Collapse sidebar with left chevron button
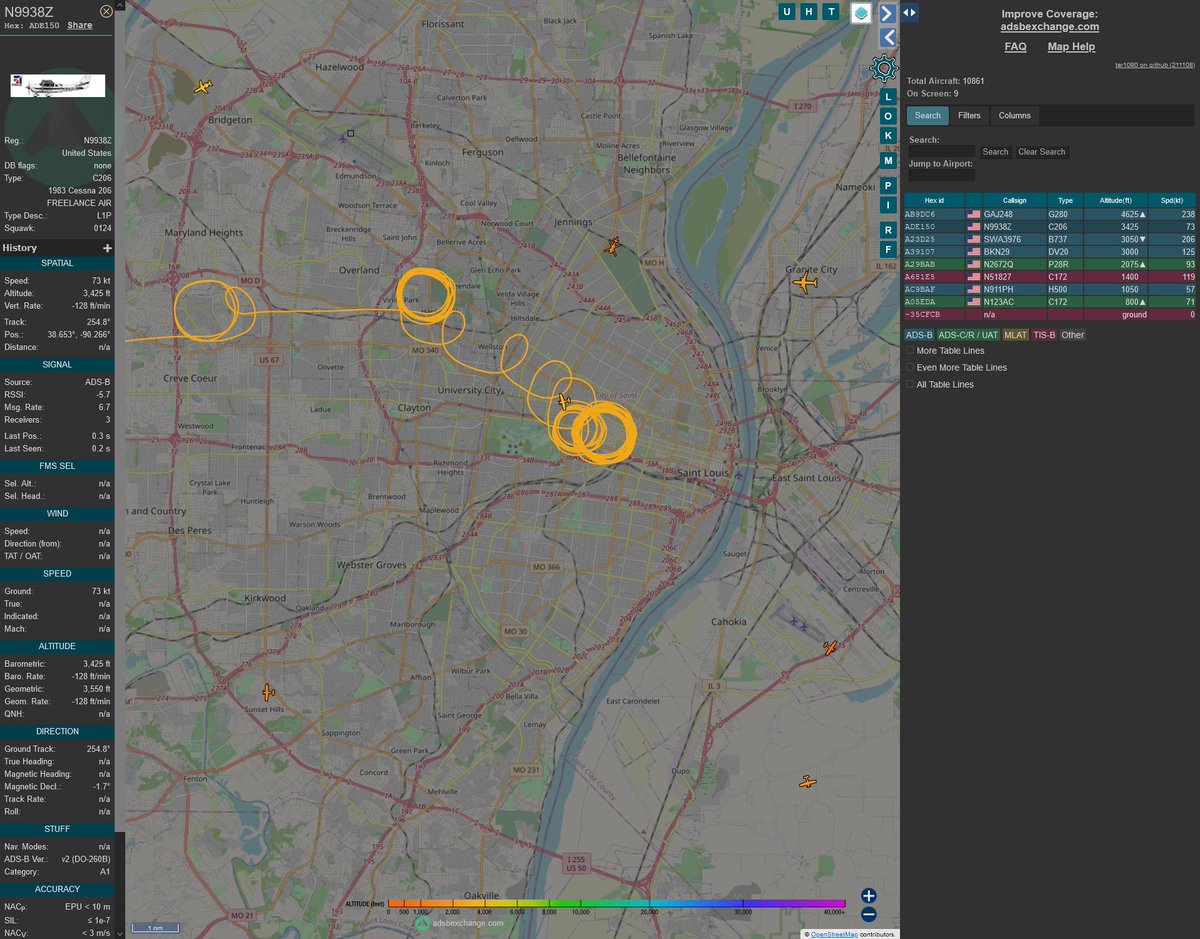 [887, 38]
